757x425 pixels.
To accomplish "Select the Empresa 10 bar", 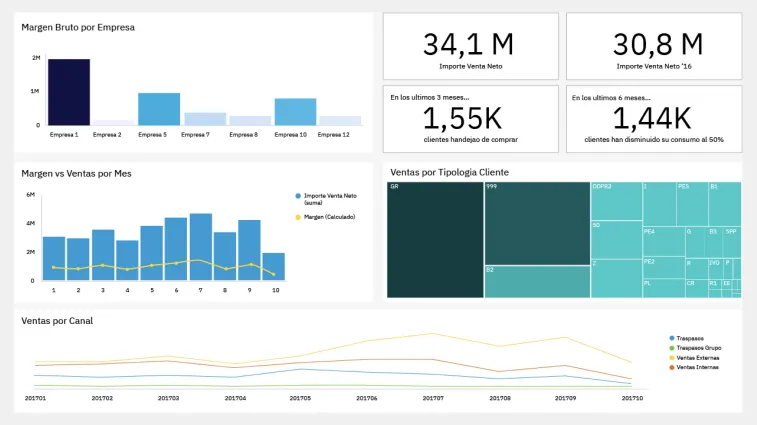I will (295, 112).
